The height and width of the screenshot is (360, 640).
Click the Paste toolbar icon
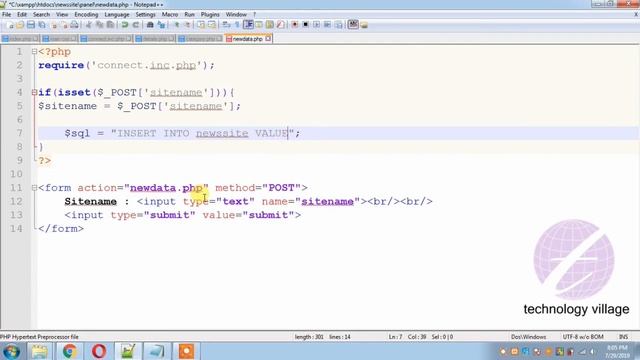110,25
